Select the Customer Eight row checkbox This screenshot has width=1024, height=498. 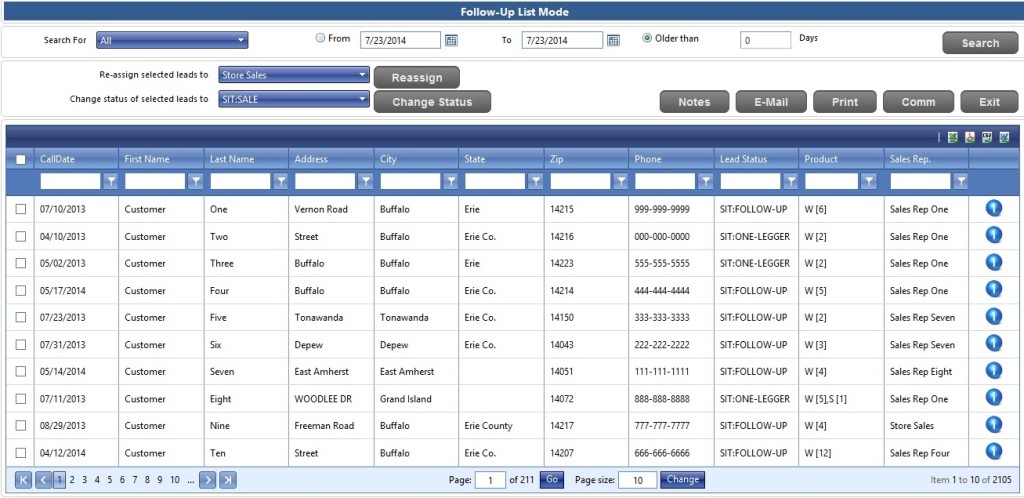(x=21, y=399)
